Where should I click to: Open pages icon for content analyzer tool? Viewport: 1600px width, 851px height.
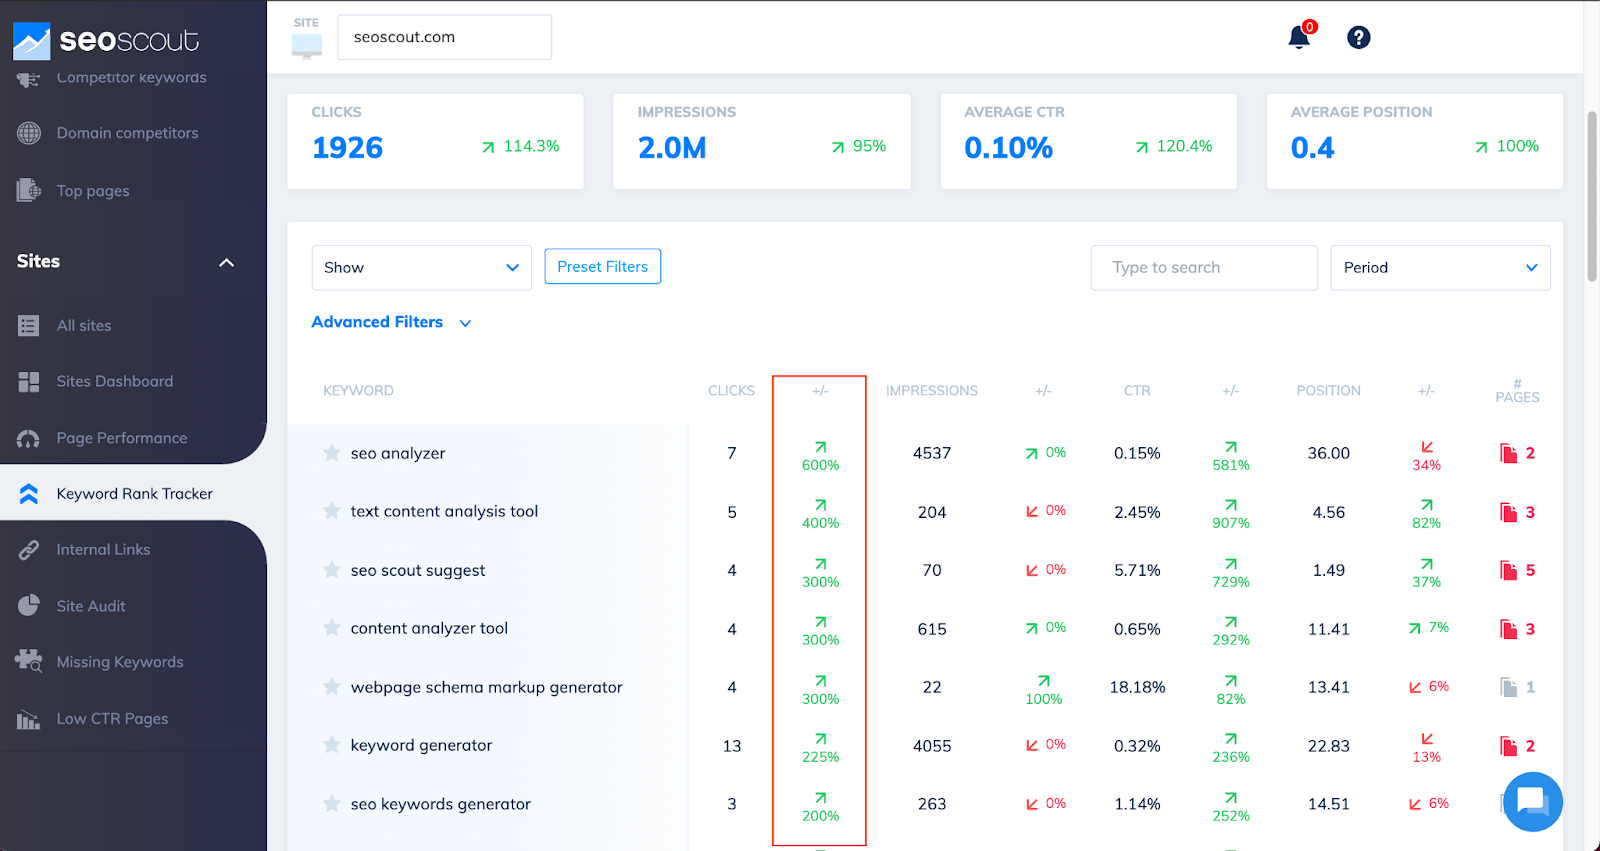point(1509,630)
